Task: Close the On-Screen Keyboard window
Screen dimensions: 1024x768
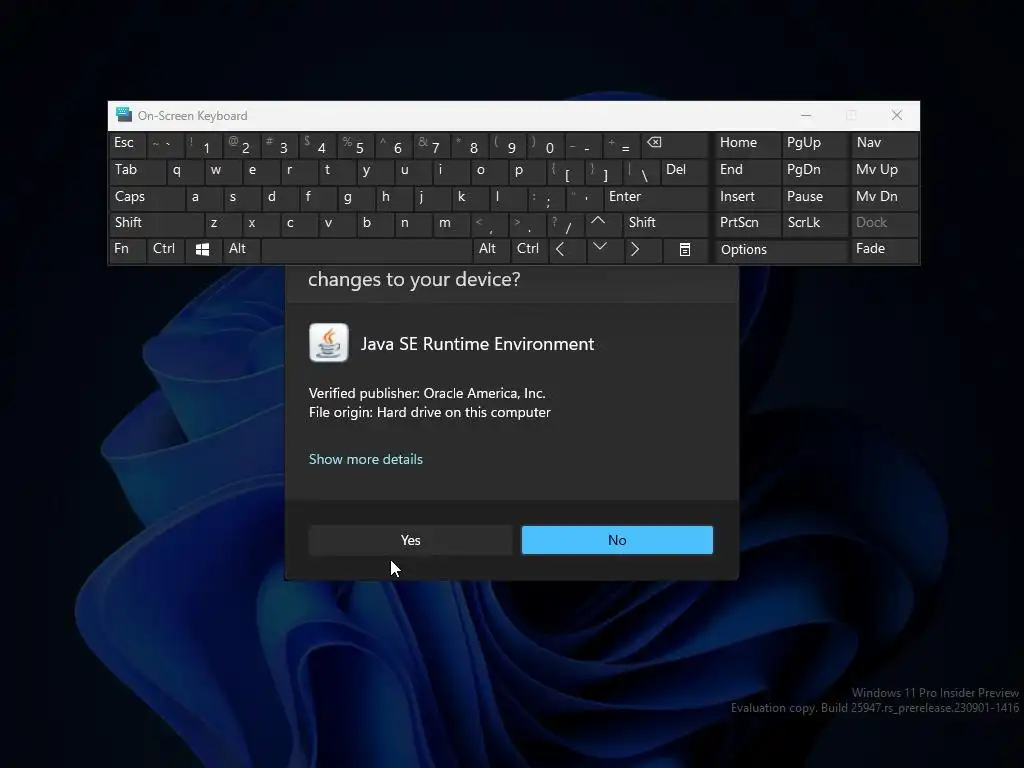Action: coord(897,116)
